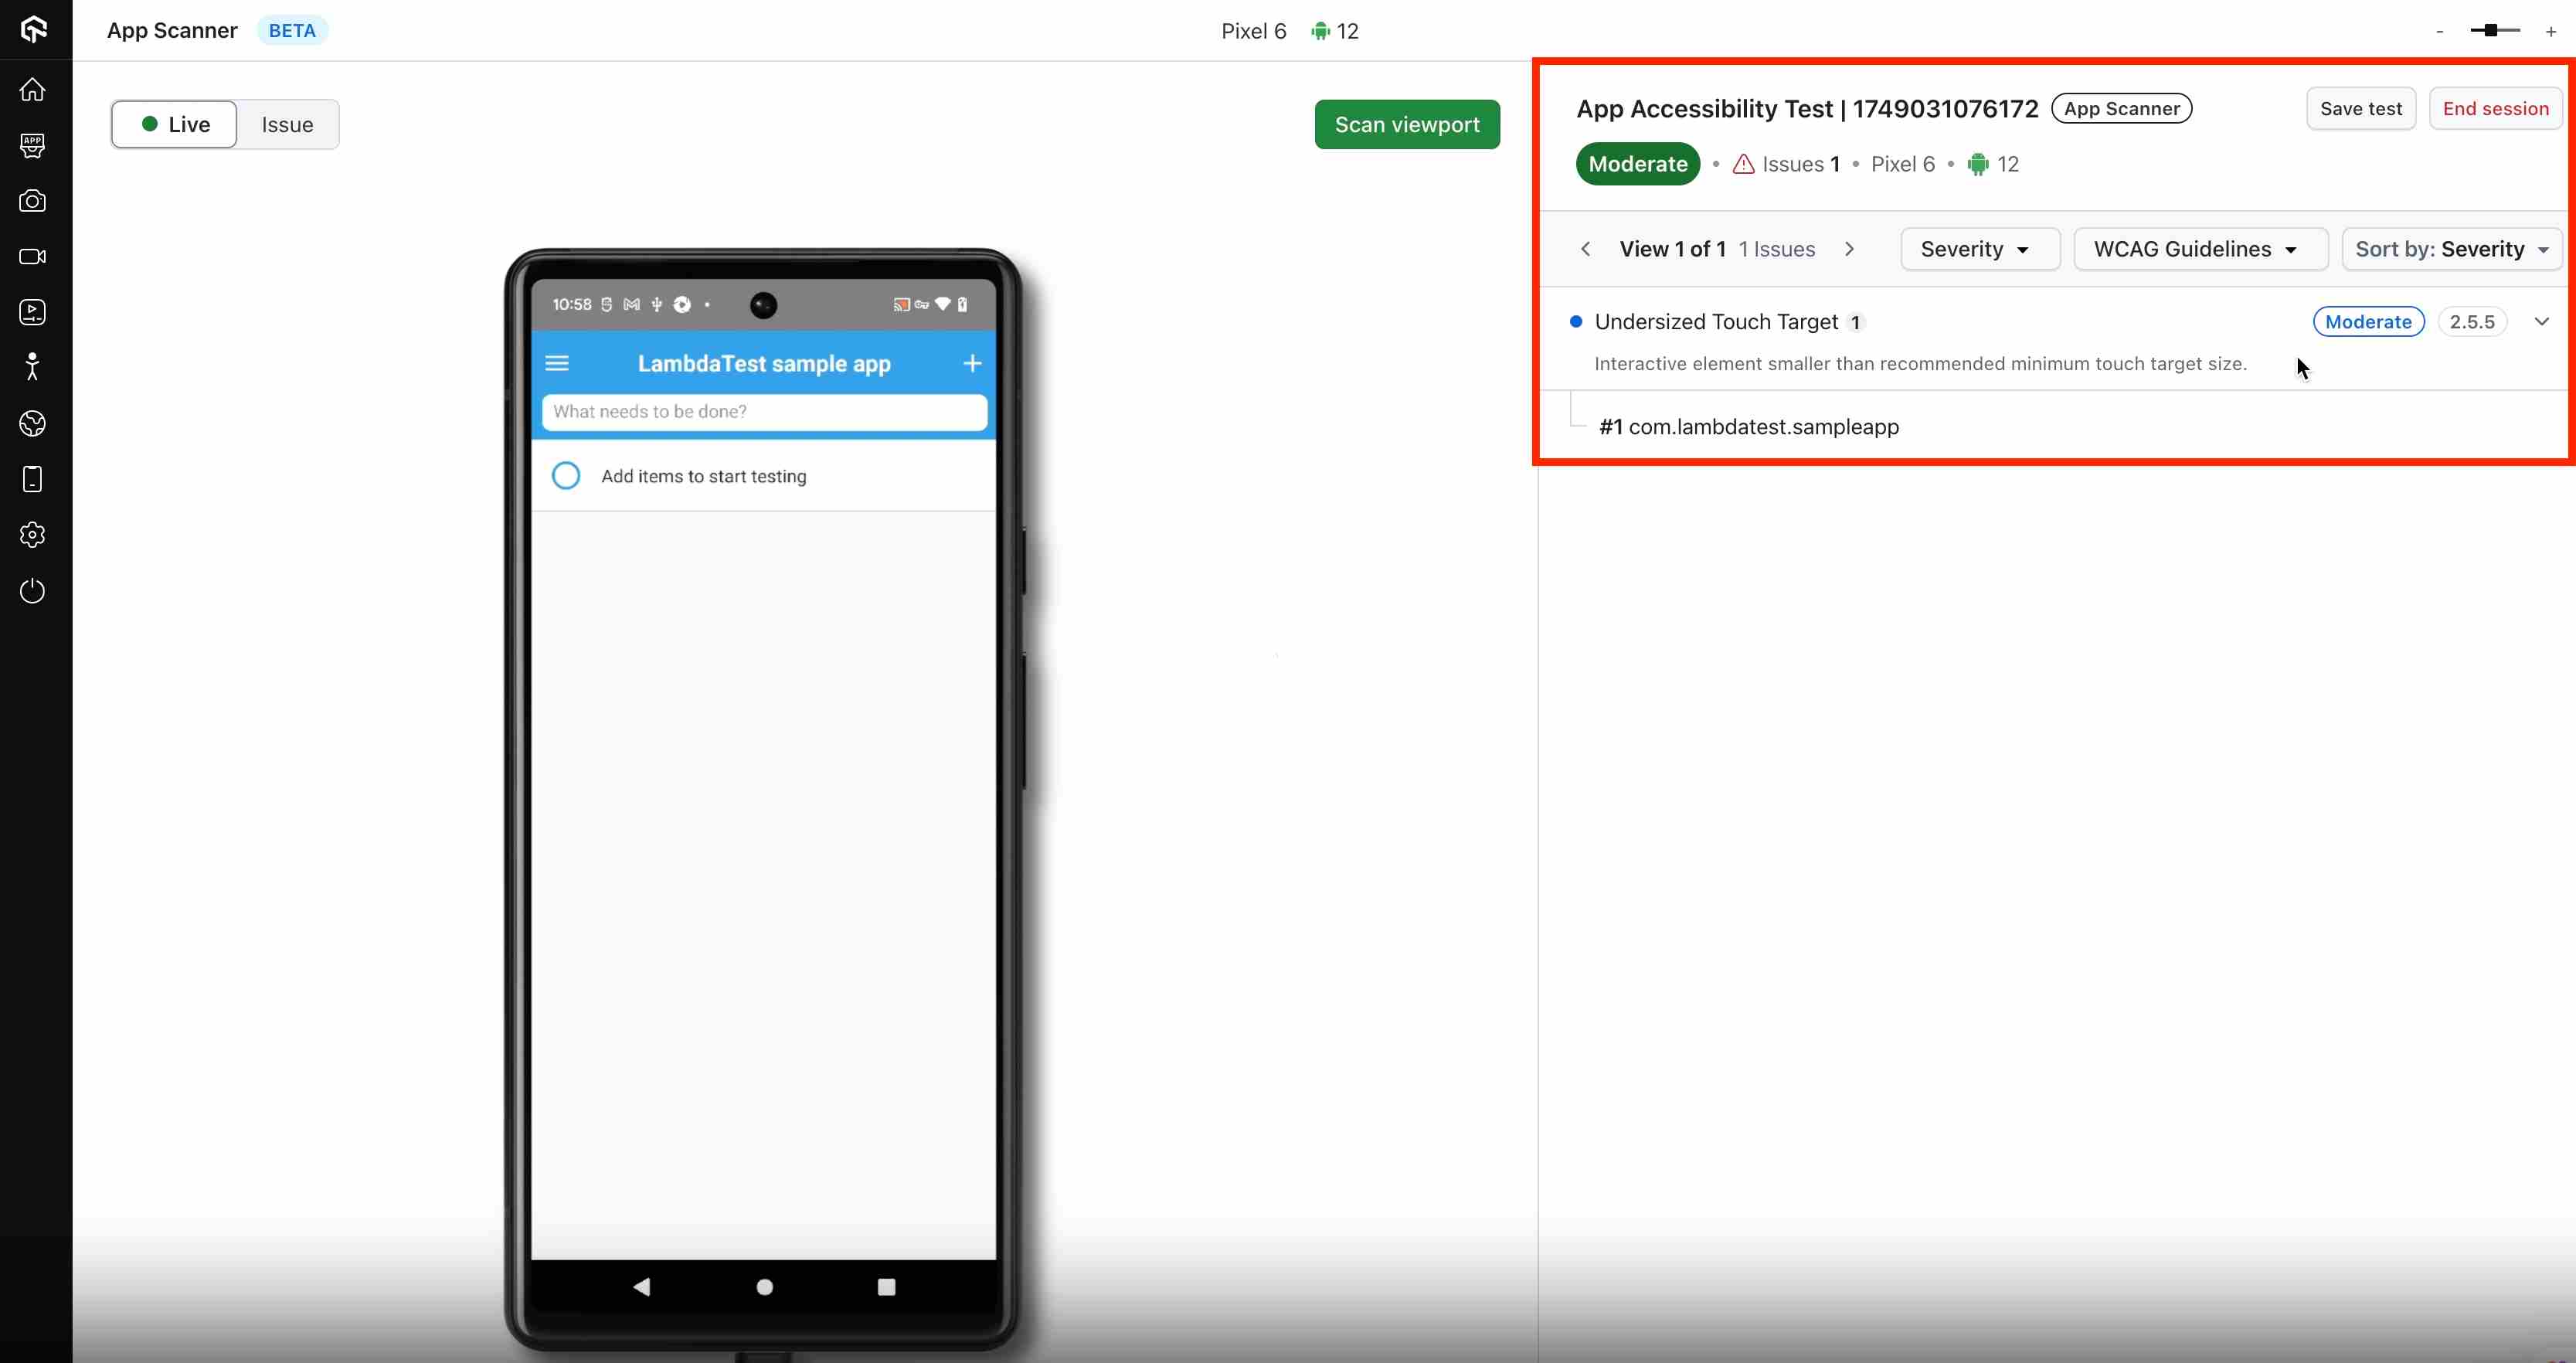The height and width of the screenshot is (1363, 2576).
Task: Tap the Android home navigation button
Action: coord(765,1287)
